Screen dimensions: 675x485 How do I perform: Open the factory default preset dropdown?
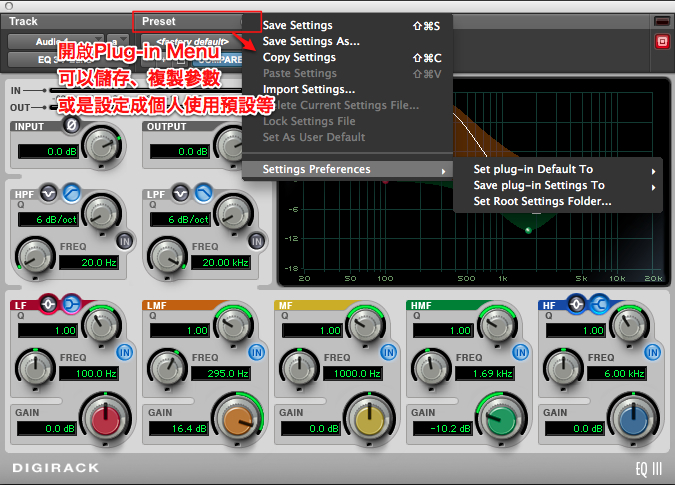(192, 42)
